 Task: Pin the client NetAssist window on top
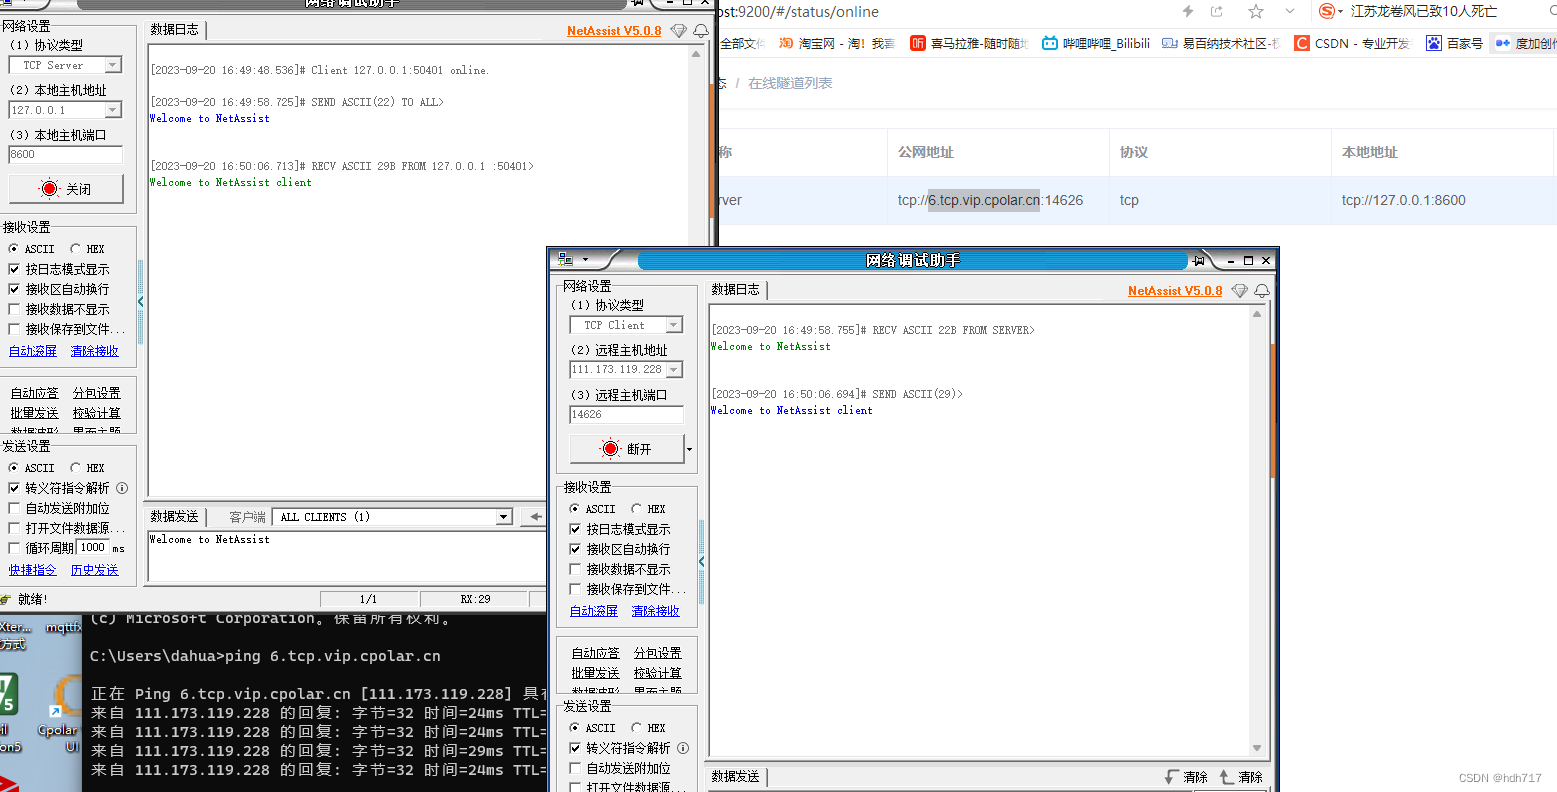coord(1198,260)
